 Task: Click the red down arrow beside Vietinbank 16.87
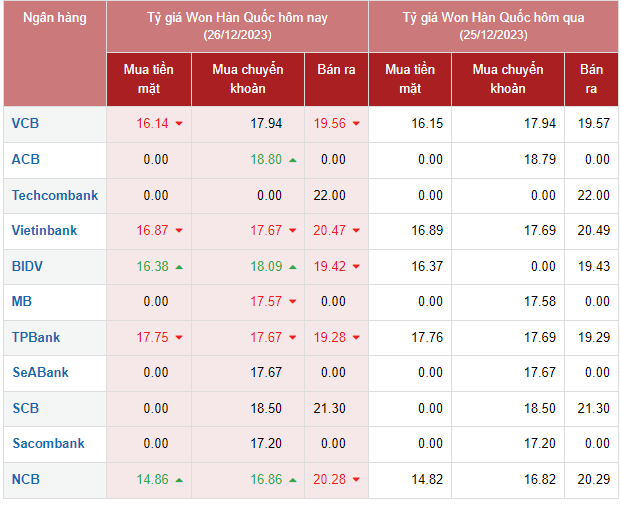point(179,231)
